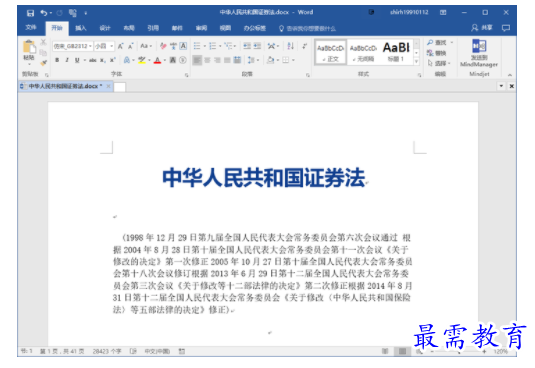Toggle center alignment button
This screenshot has height=368, width=535.
click(207, 60)
